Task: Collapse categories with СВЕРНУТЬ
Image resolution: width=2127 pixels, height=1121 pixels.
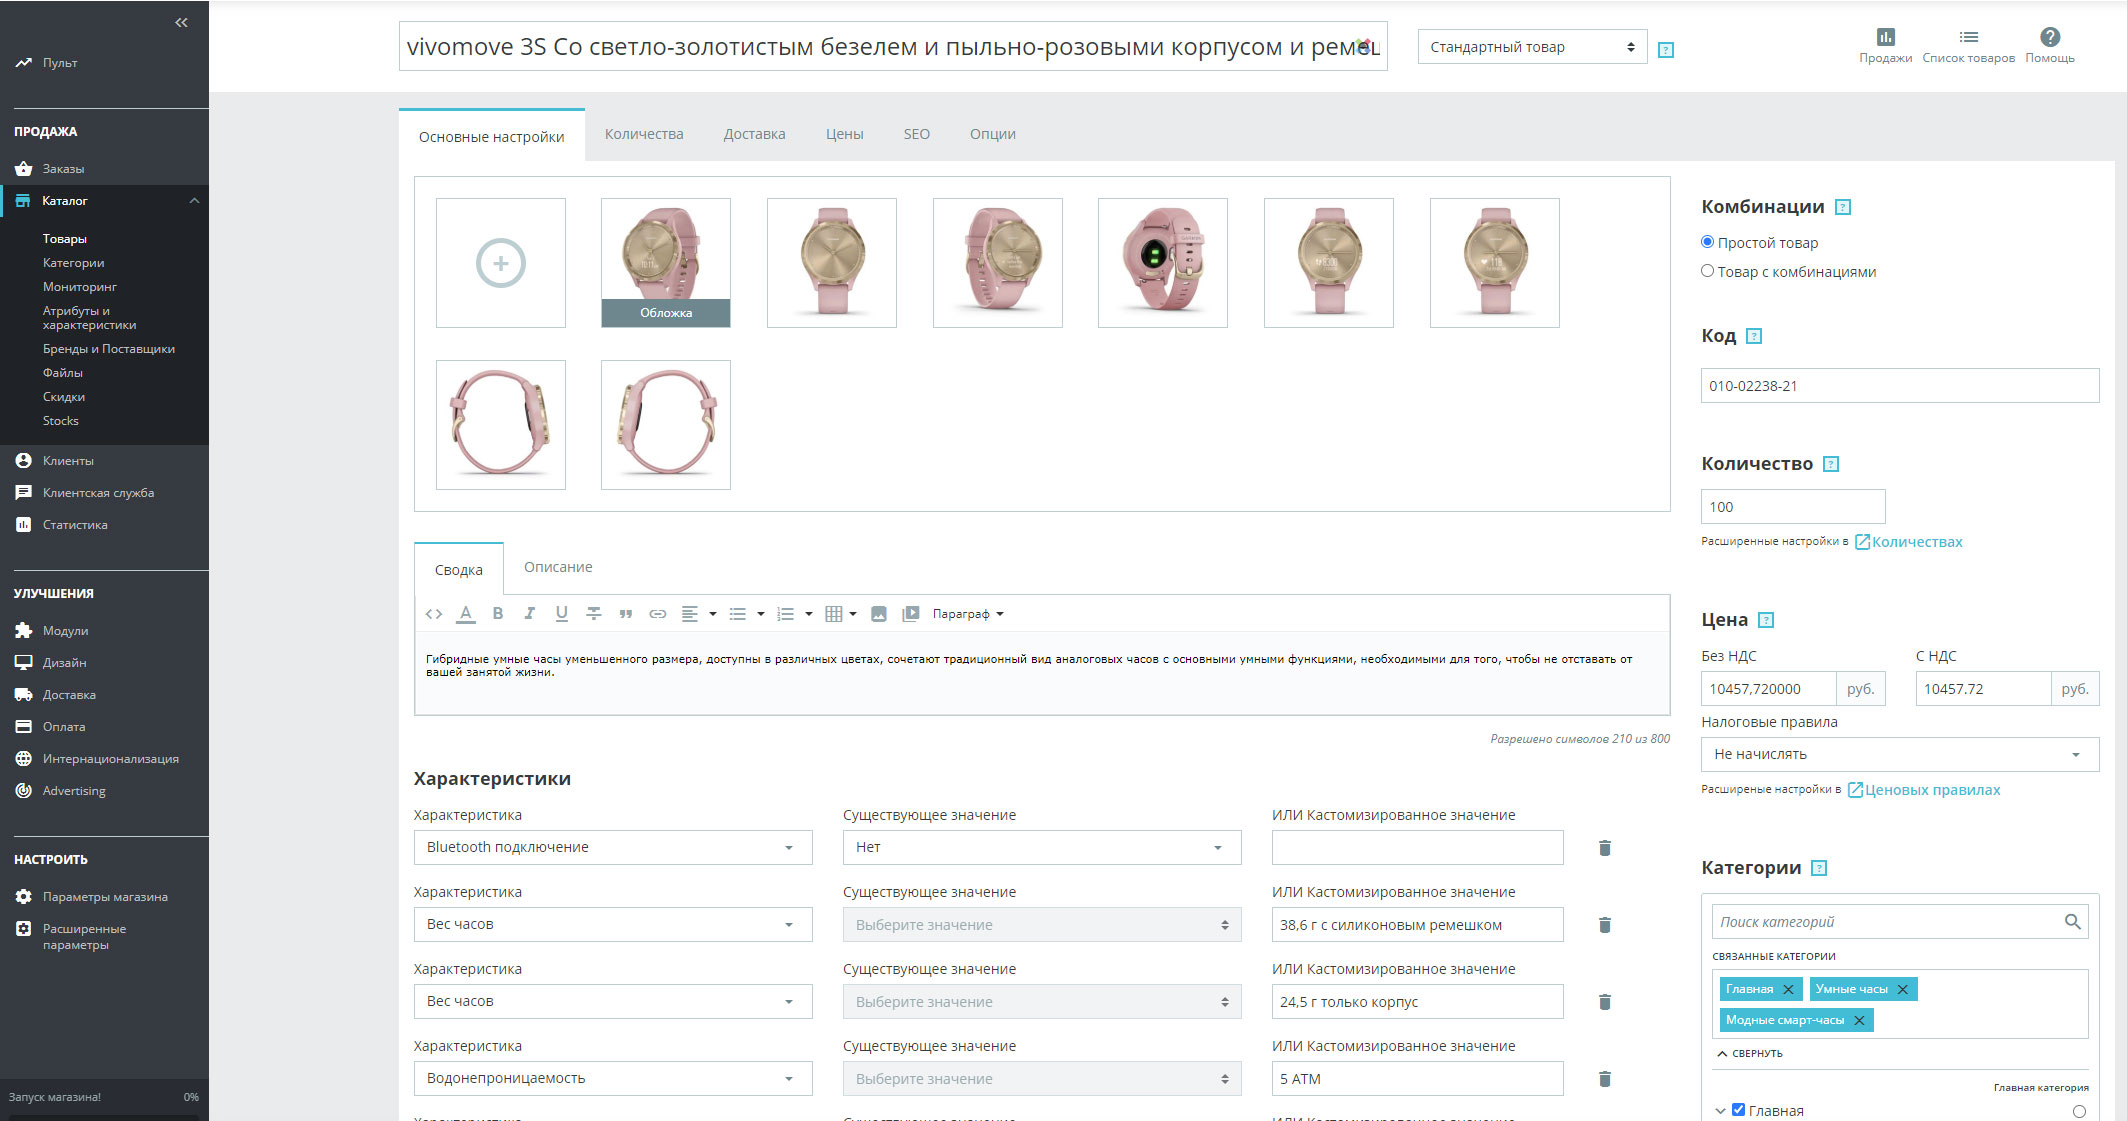Action: (x=1750, y=1053)
